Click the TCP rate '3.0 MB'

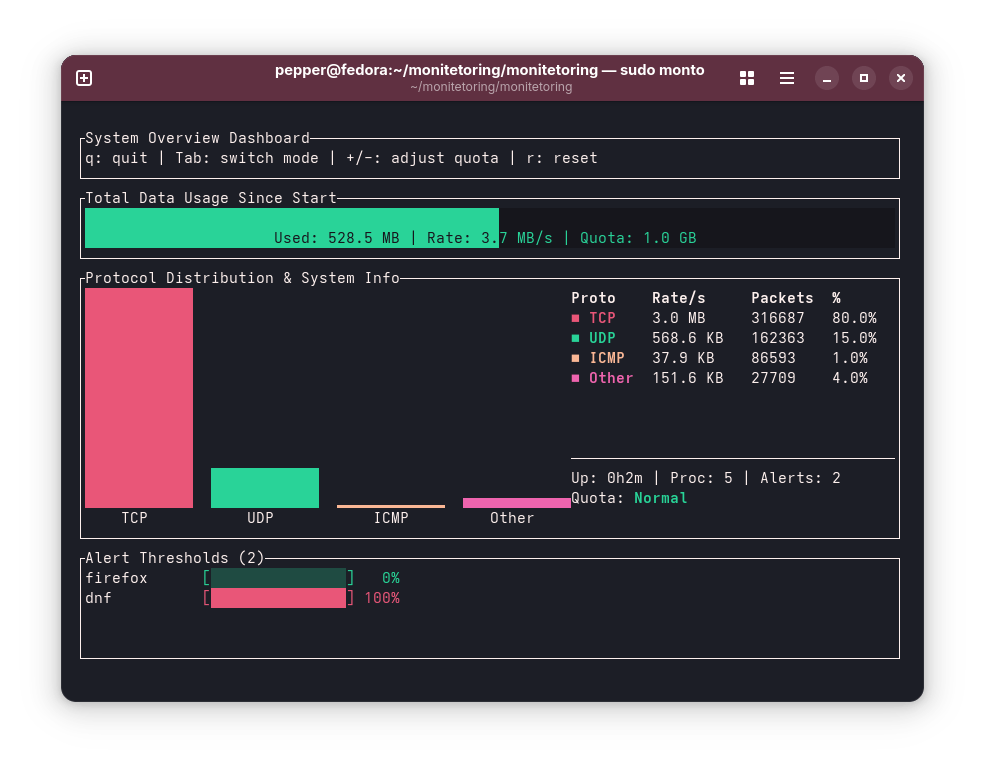(678, 318)
